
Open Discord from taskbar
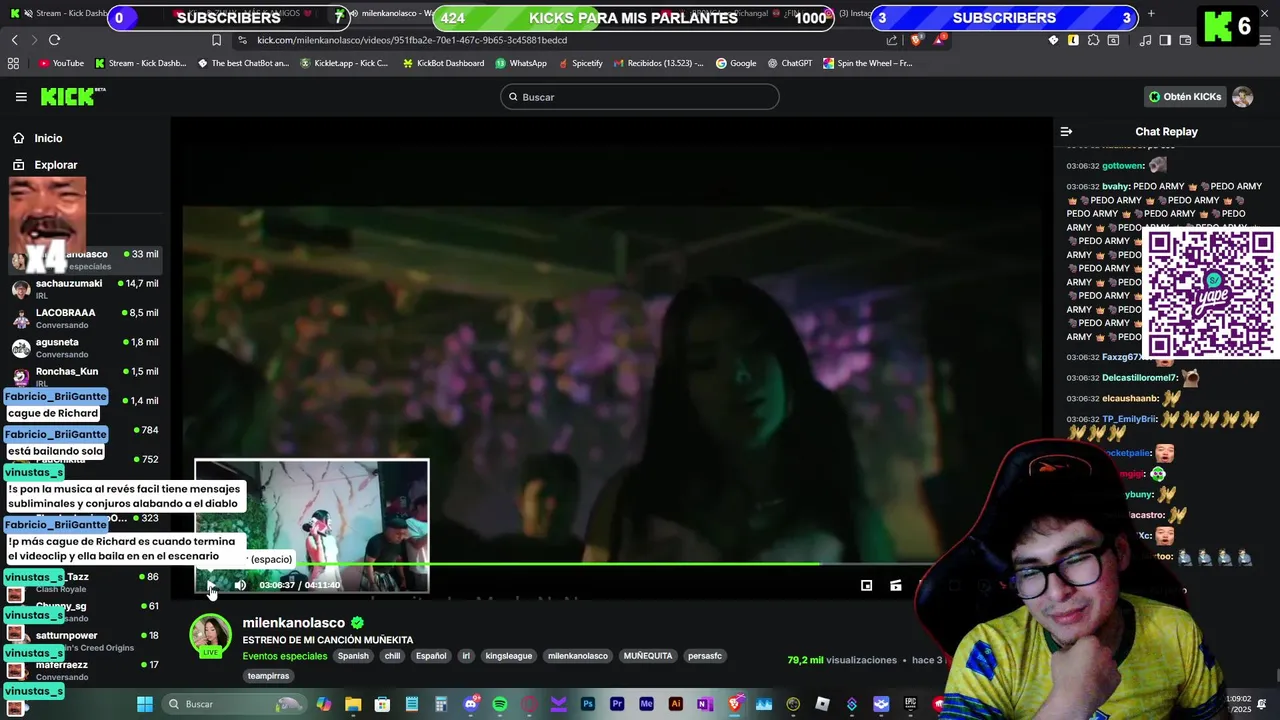[471, 704]
